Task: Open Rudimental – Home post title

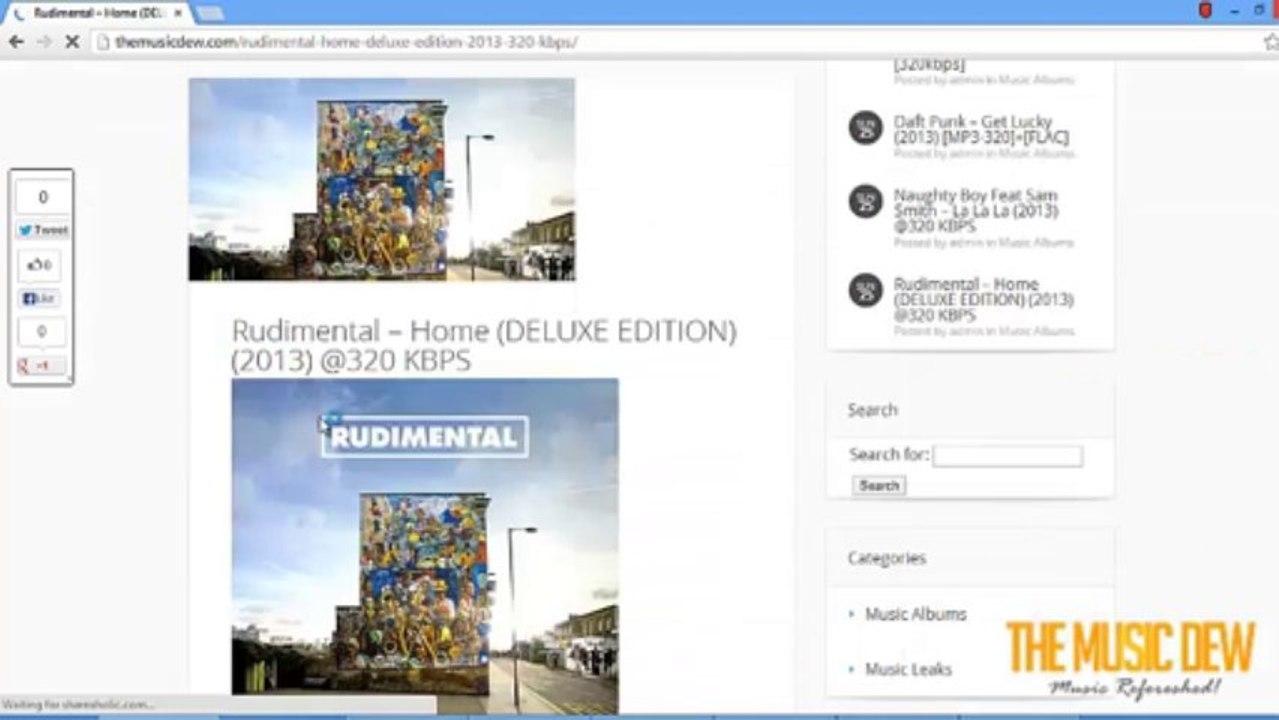Action: tap(484, 345)
